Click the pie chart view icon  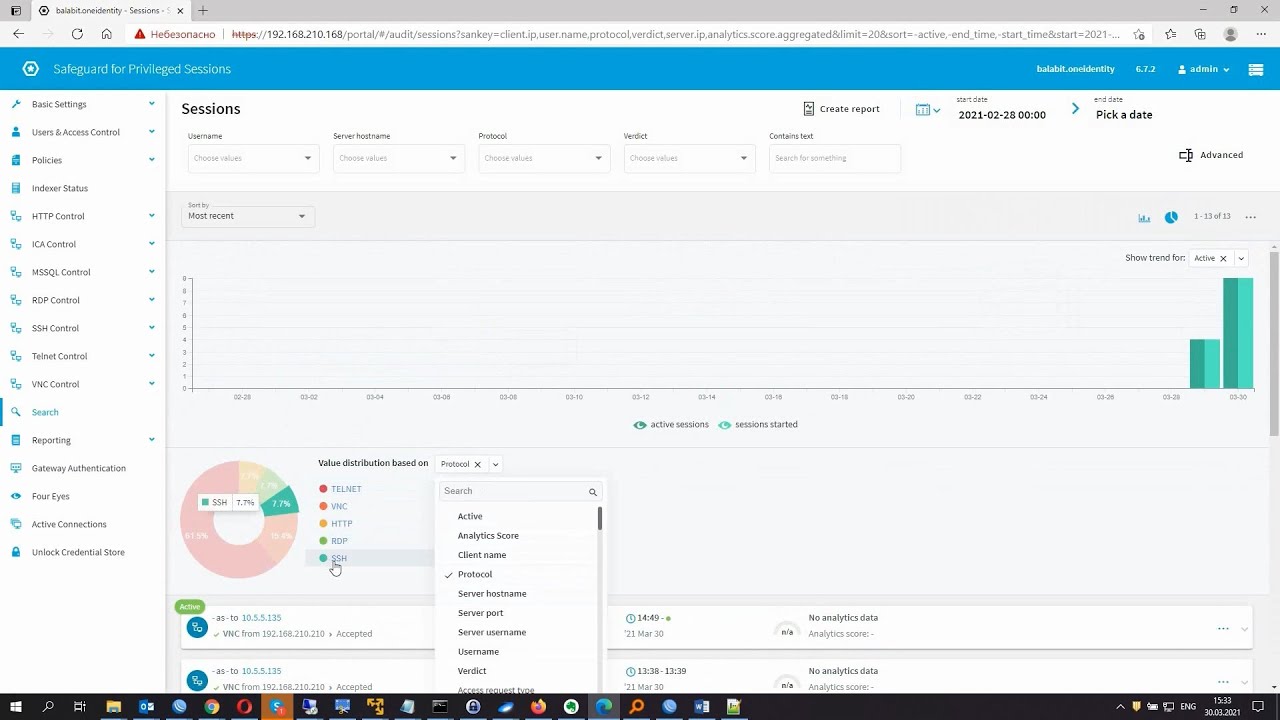[1171, 217]
